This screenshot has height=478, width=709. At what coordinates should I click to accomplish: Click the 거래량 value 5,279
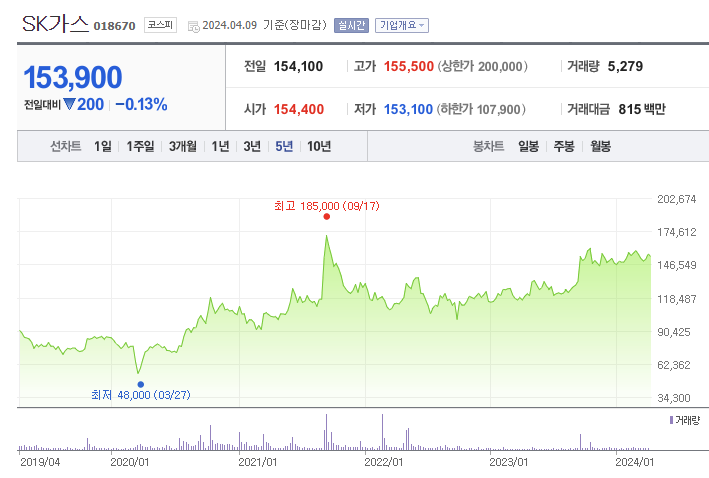[x=625, y=66]
